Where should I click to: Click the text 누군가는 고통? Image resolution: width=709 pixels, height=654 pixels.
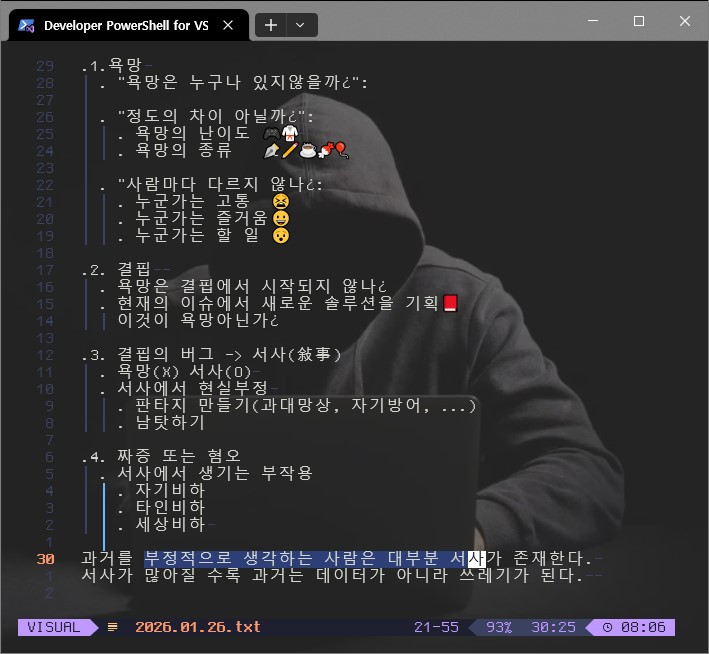click(x=193, y=201)
